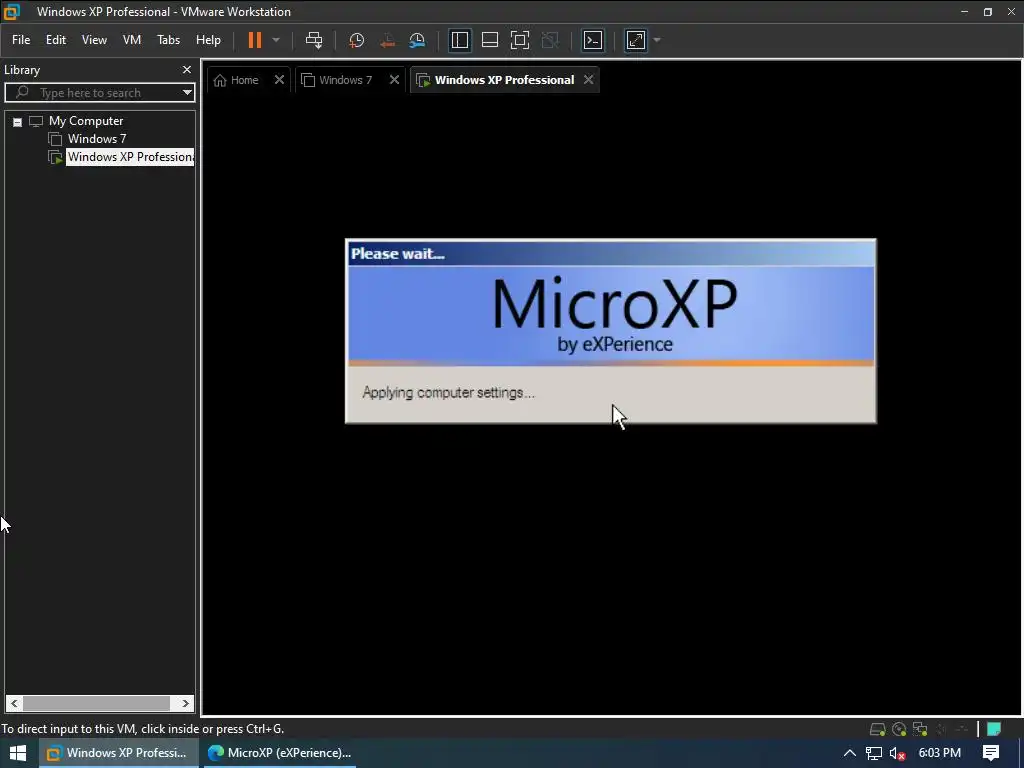Click VMware Workstation taskbar button

[x=119, y=753]
